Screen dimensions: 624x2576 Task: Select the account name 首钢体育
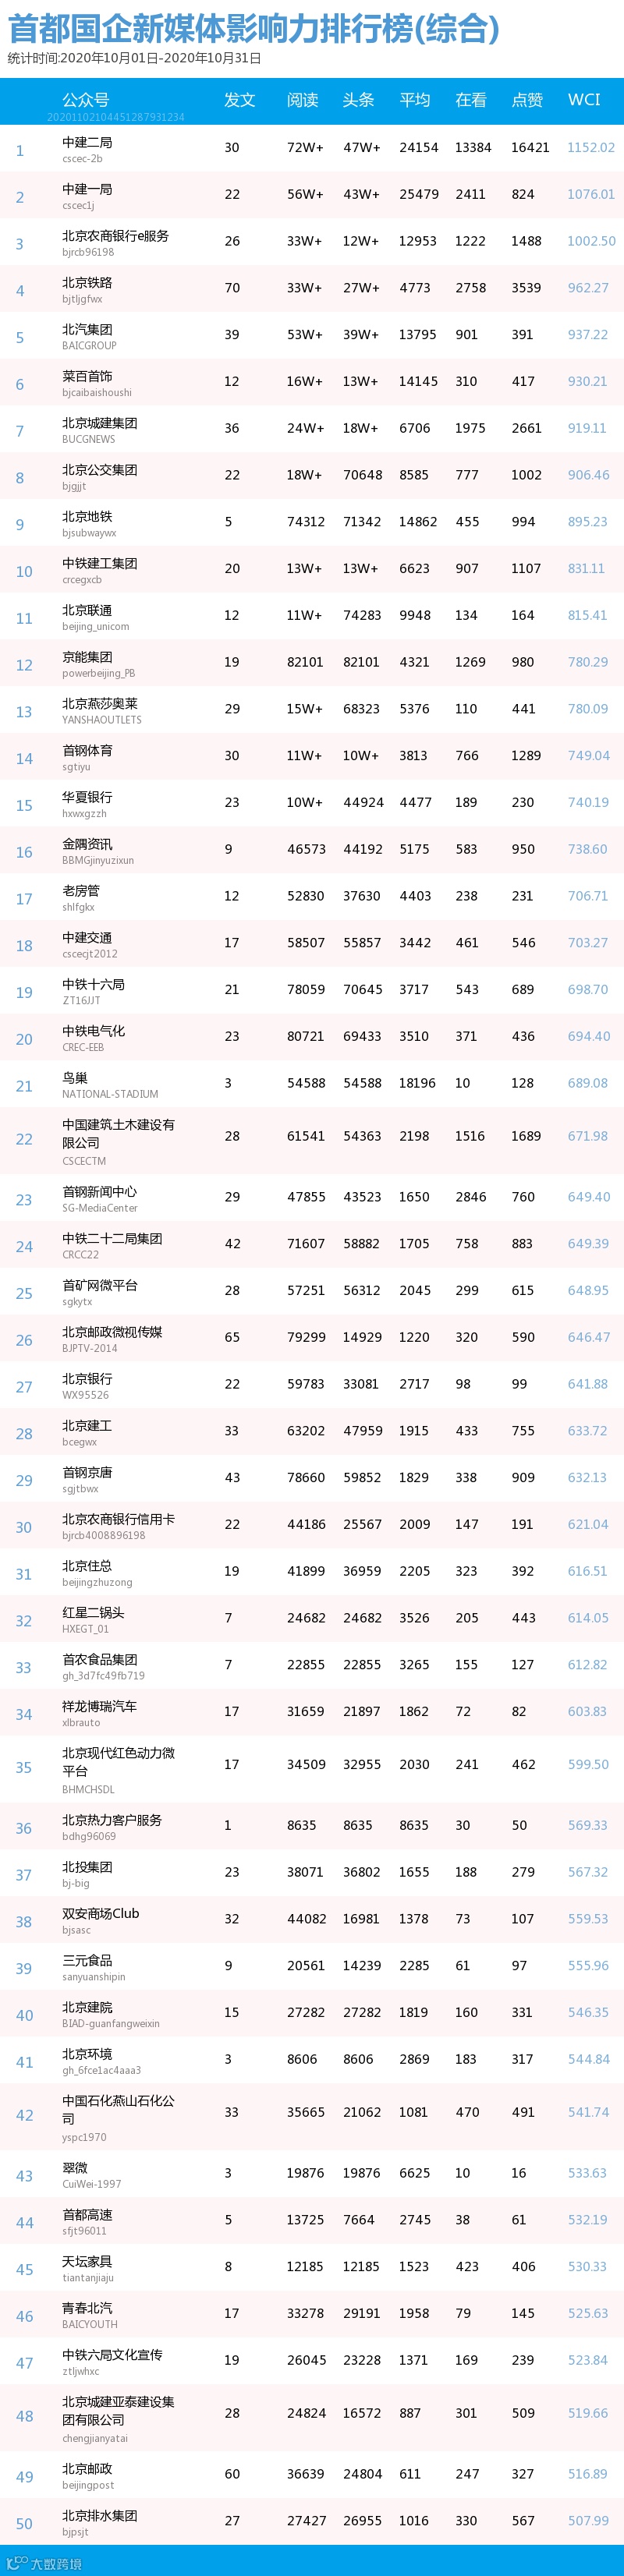tap(87, 750)
